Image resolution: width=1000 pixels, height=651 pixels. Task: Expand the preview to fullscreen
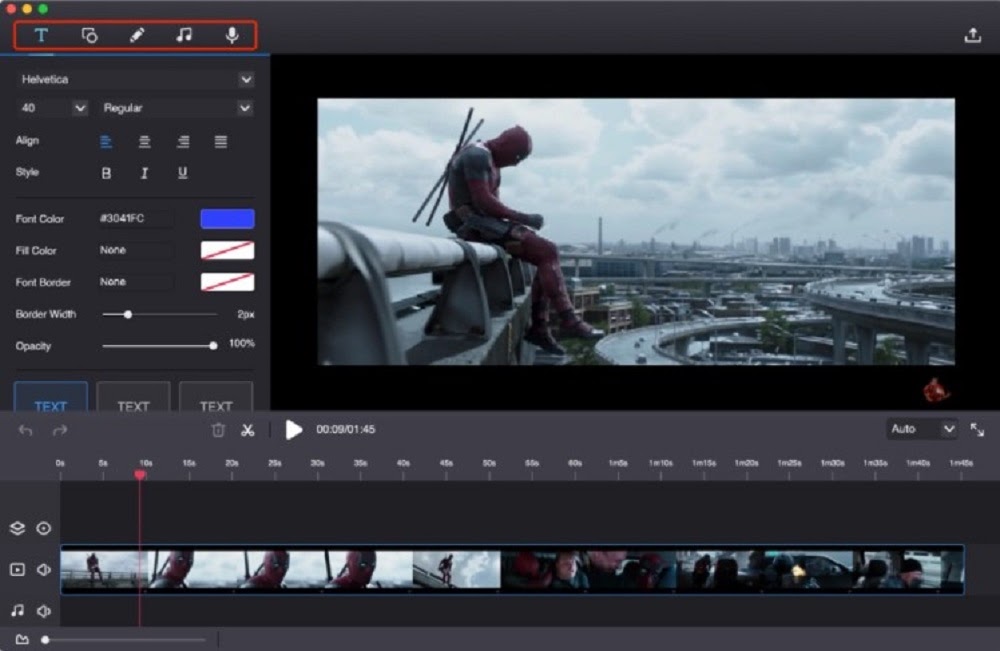click(977, 430)
